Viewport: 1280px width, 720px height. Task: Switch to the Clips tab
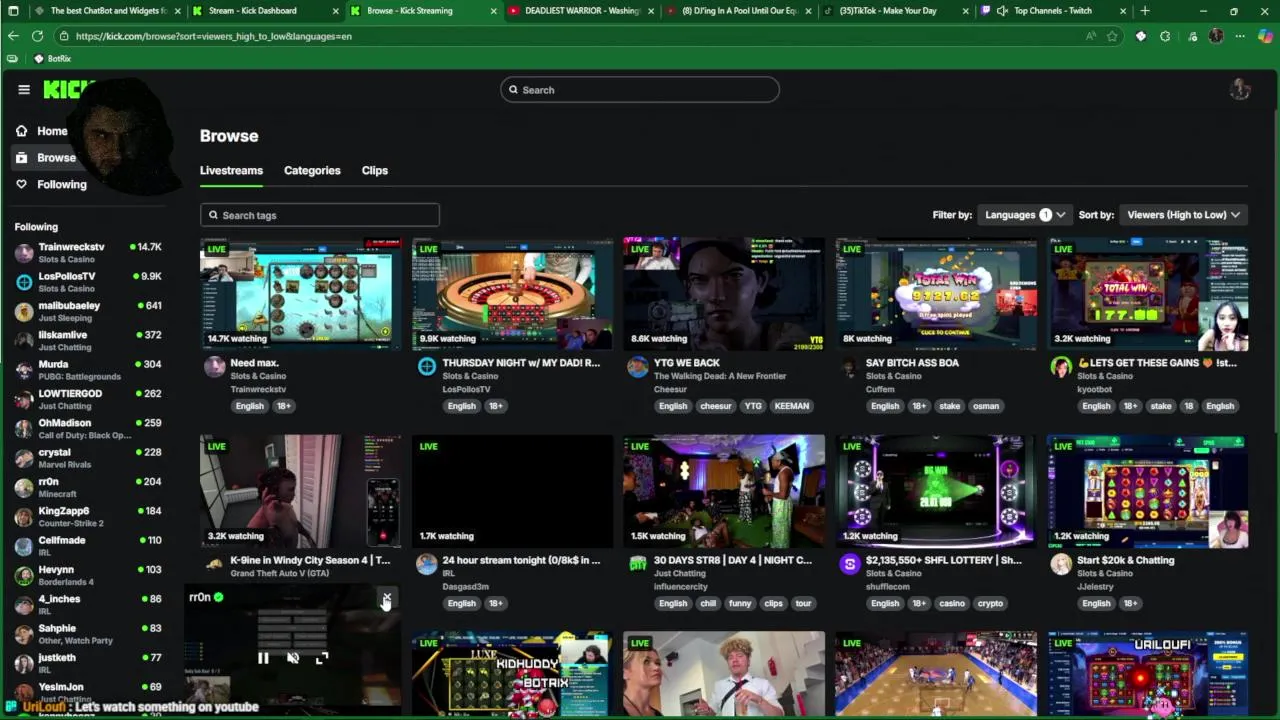point(375,170)
